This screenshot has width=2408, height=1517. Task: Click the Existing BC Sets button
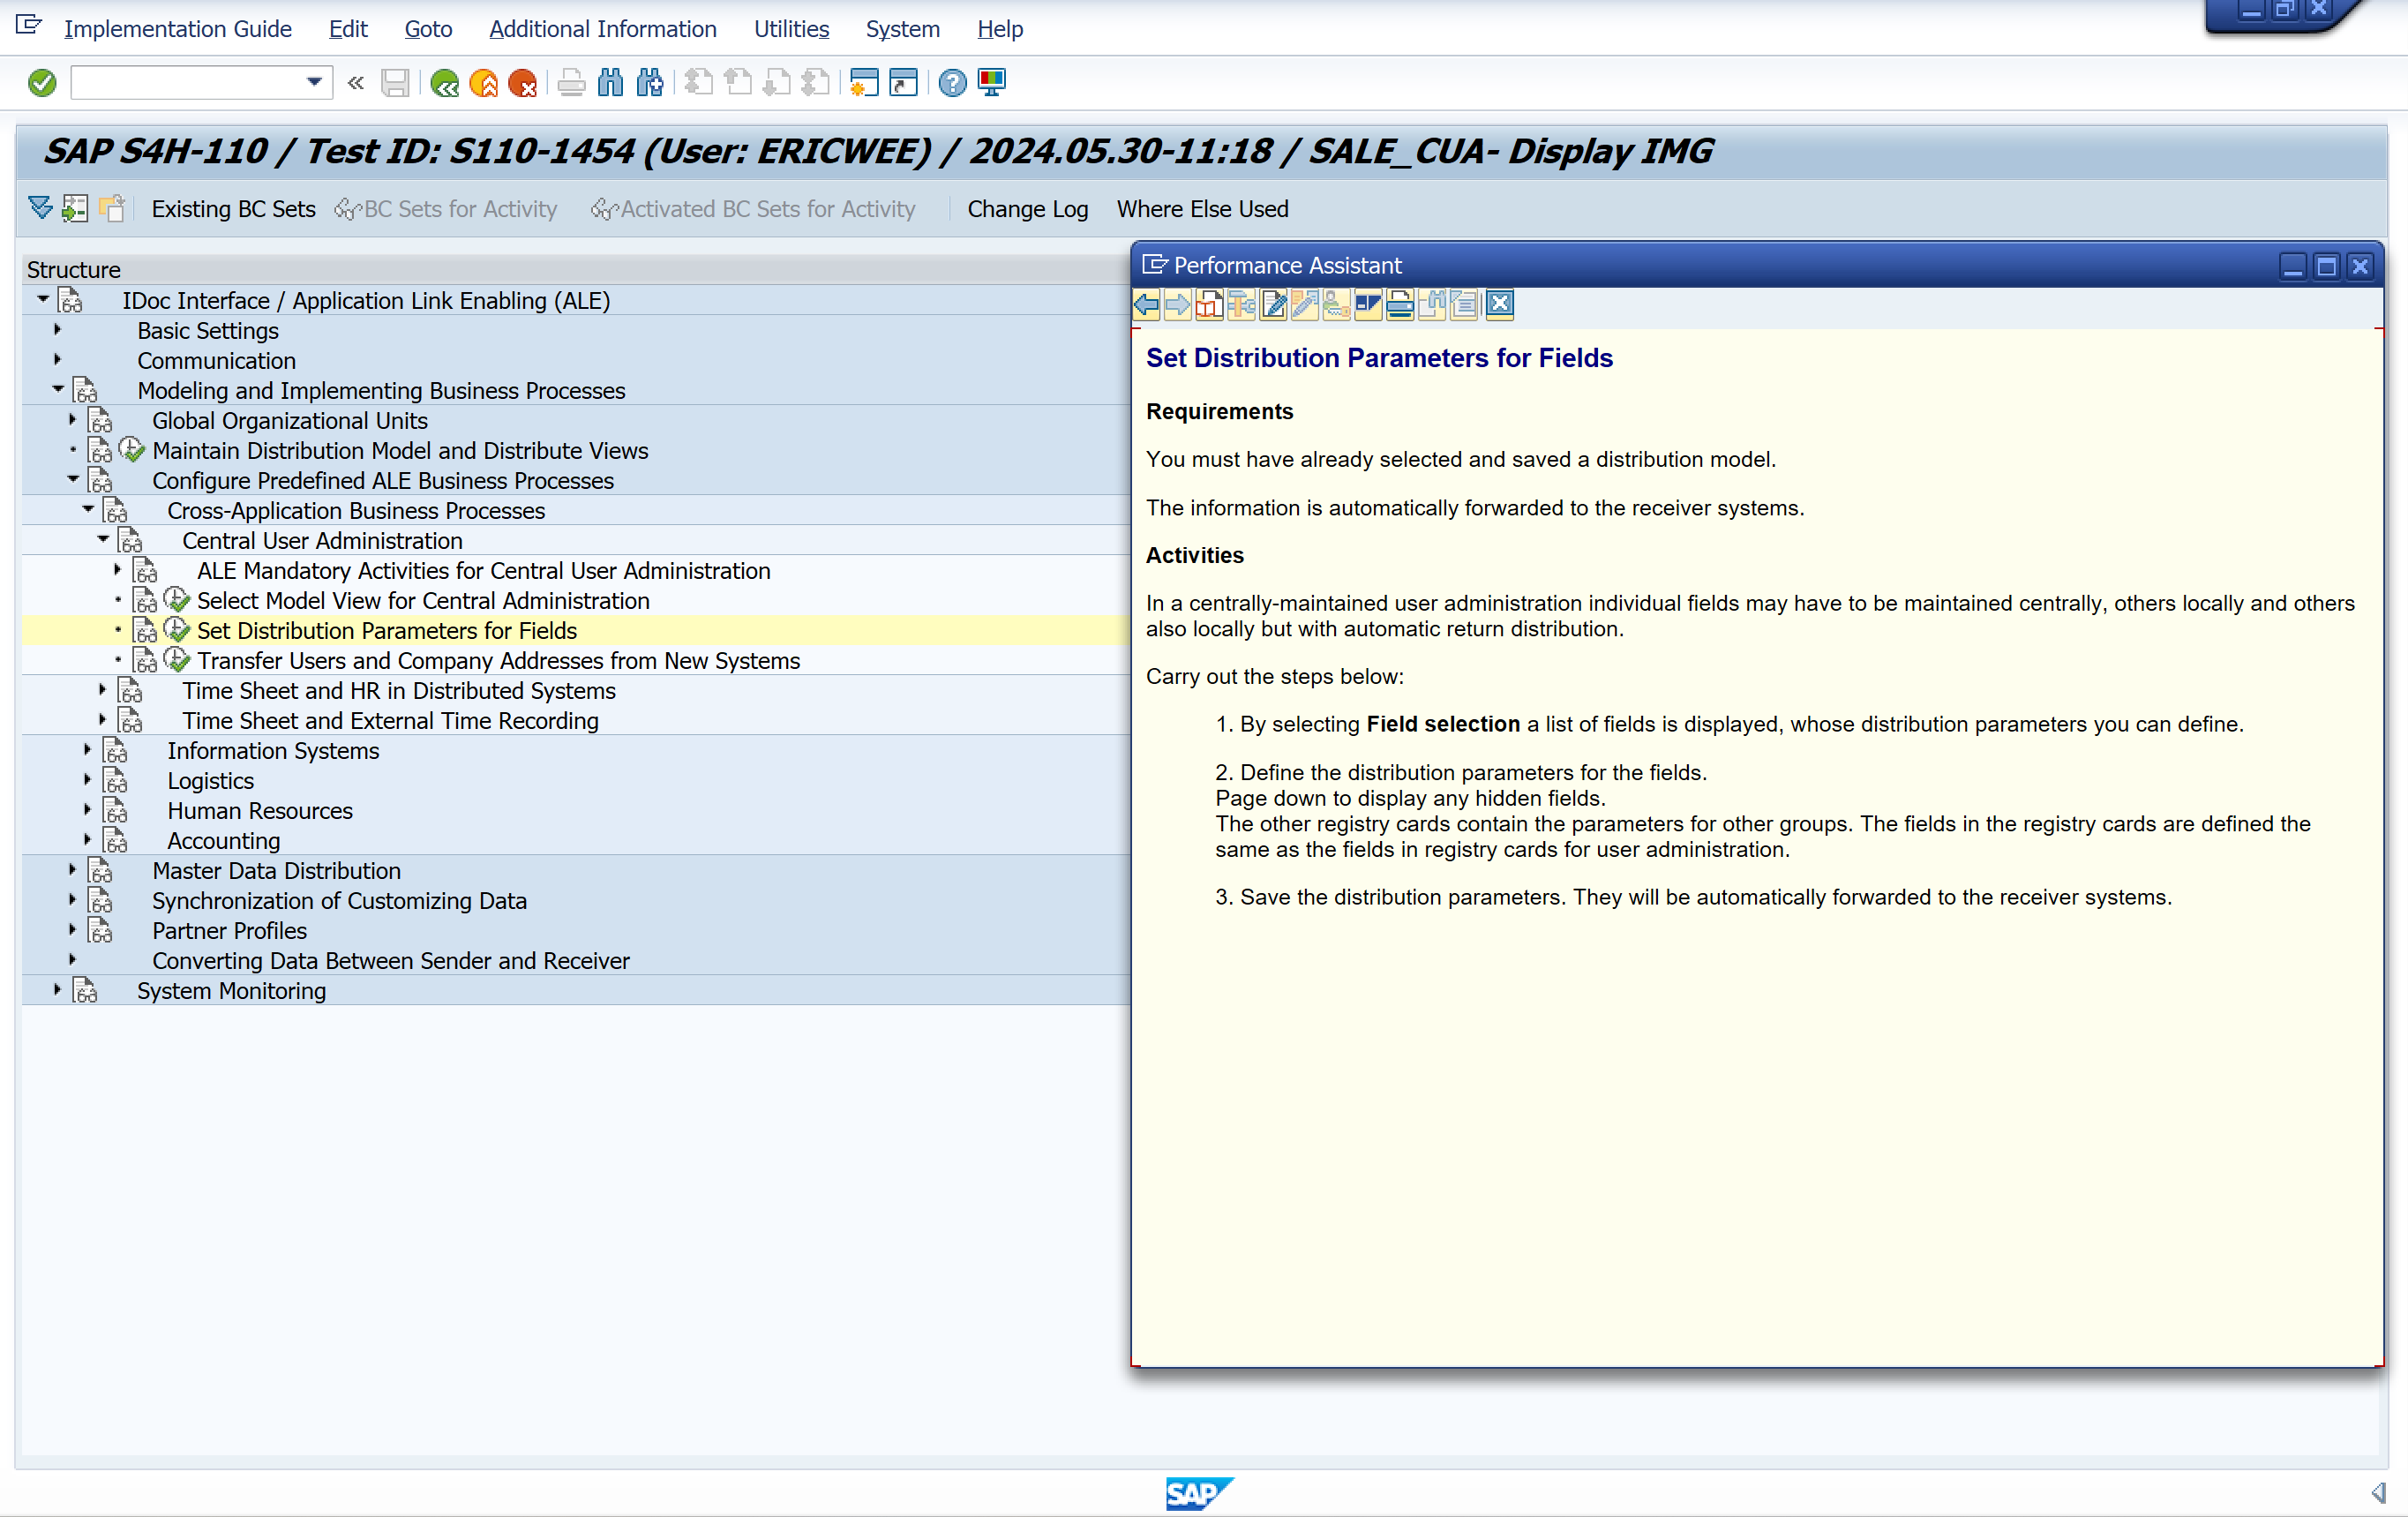[x=233, y=209]
